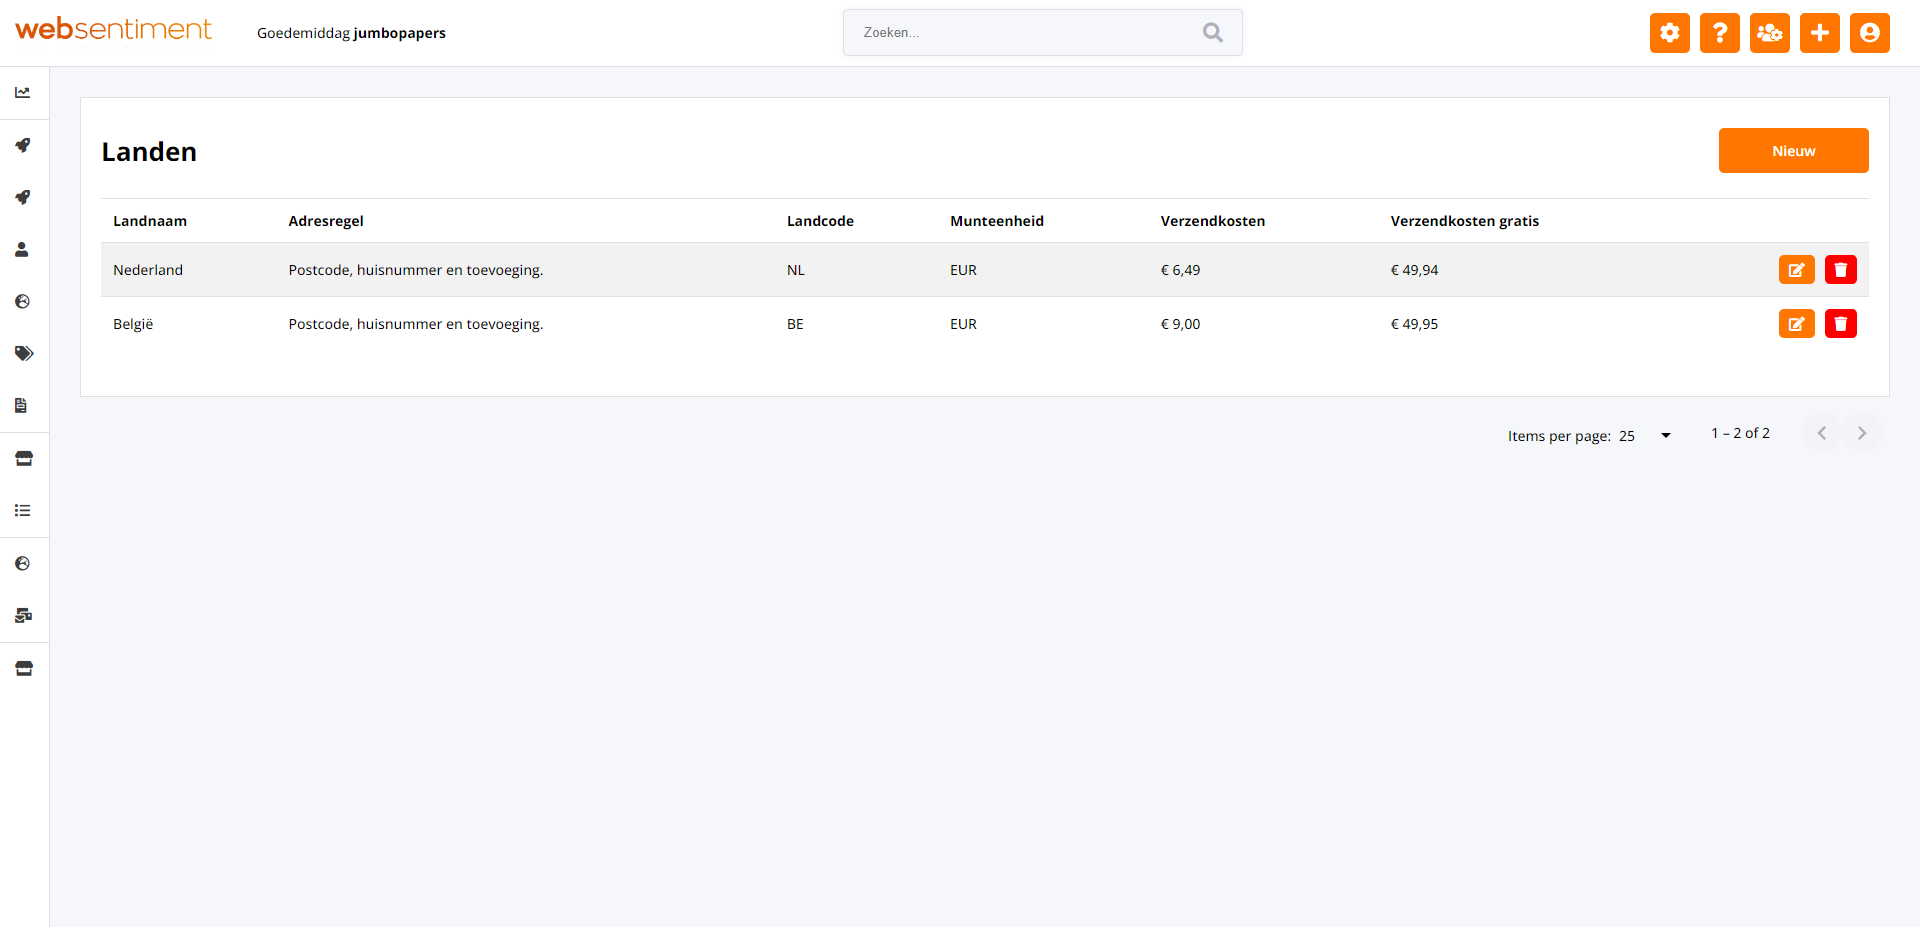1920x927 pixels.
Task: Open the document icon in sidebar
Action: [x=22, y=406]
